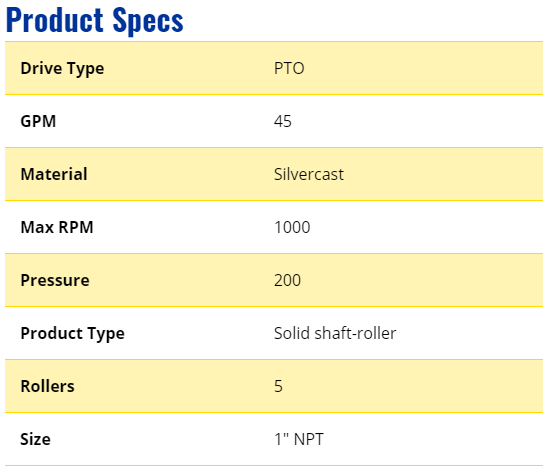Viewport: 548px width, 473px height.
Task: Click the Product Specs heading
Action: point(94,21)
